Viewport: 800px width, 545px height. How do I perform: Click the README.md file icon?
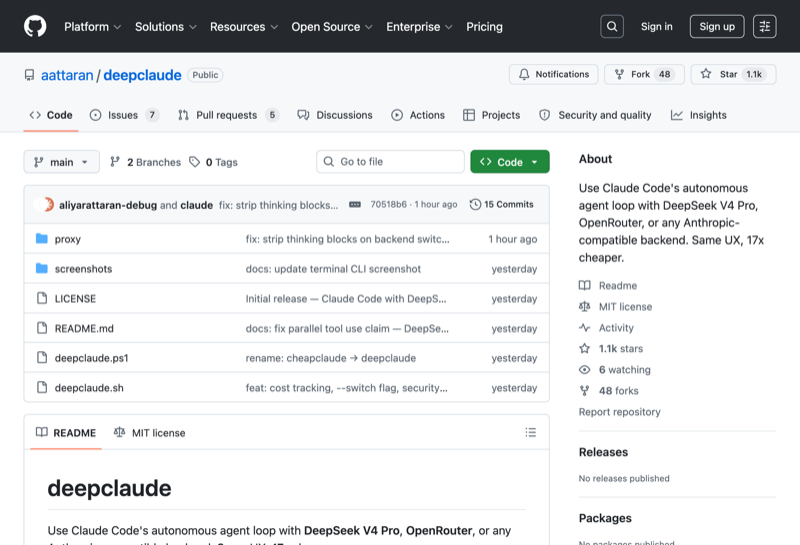click(42, 328)
